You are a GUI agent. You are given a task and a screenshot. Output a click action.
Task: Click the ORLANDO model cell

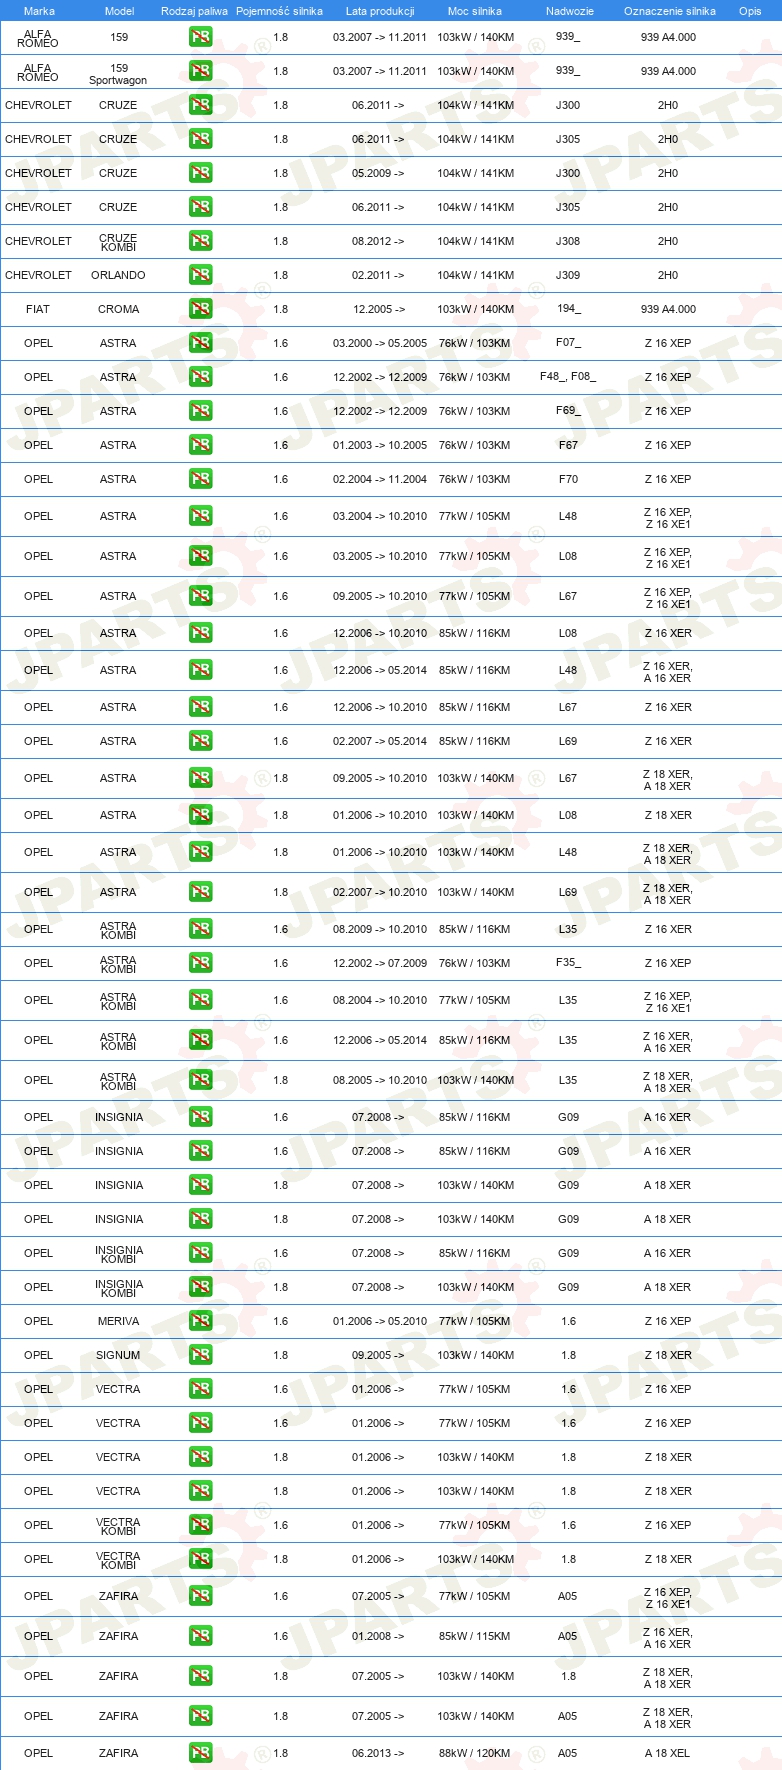(118, 275)
